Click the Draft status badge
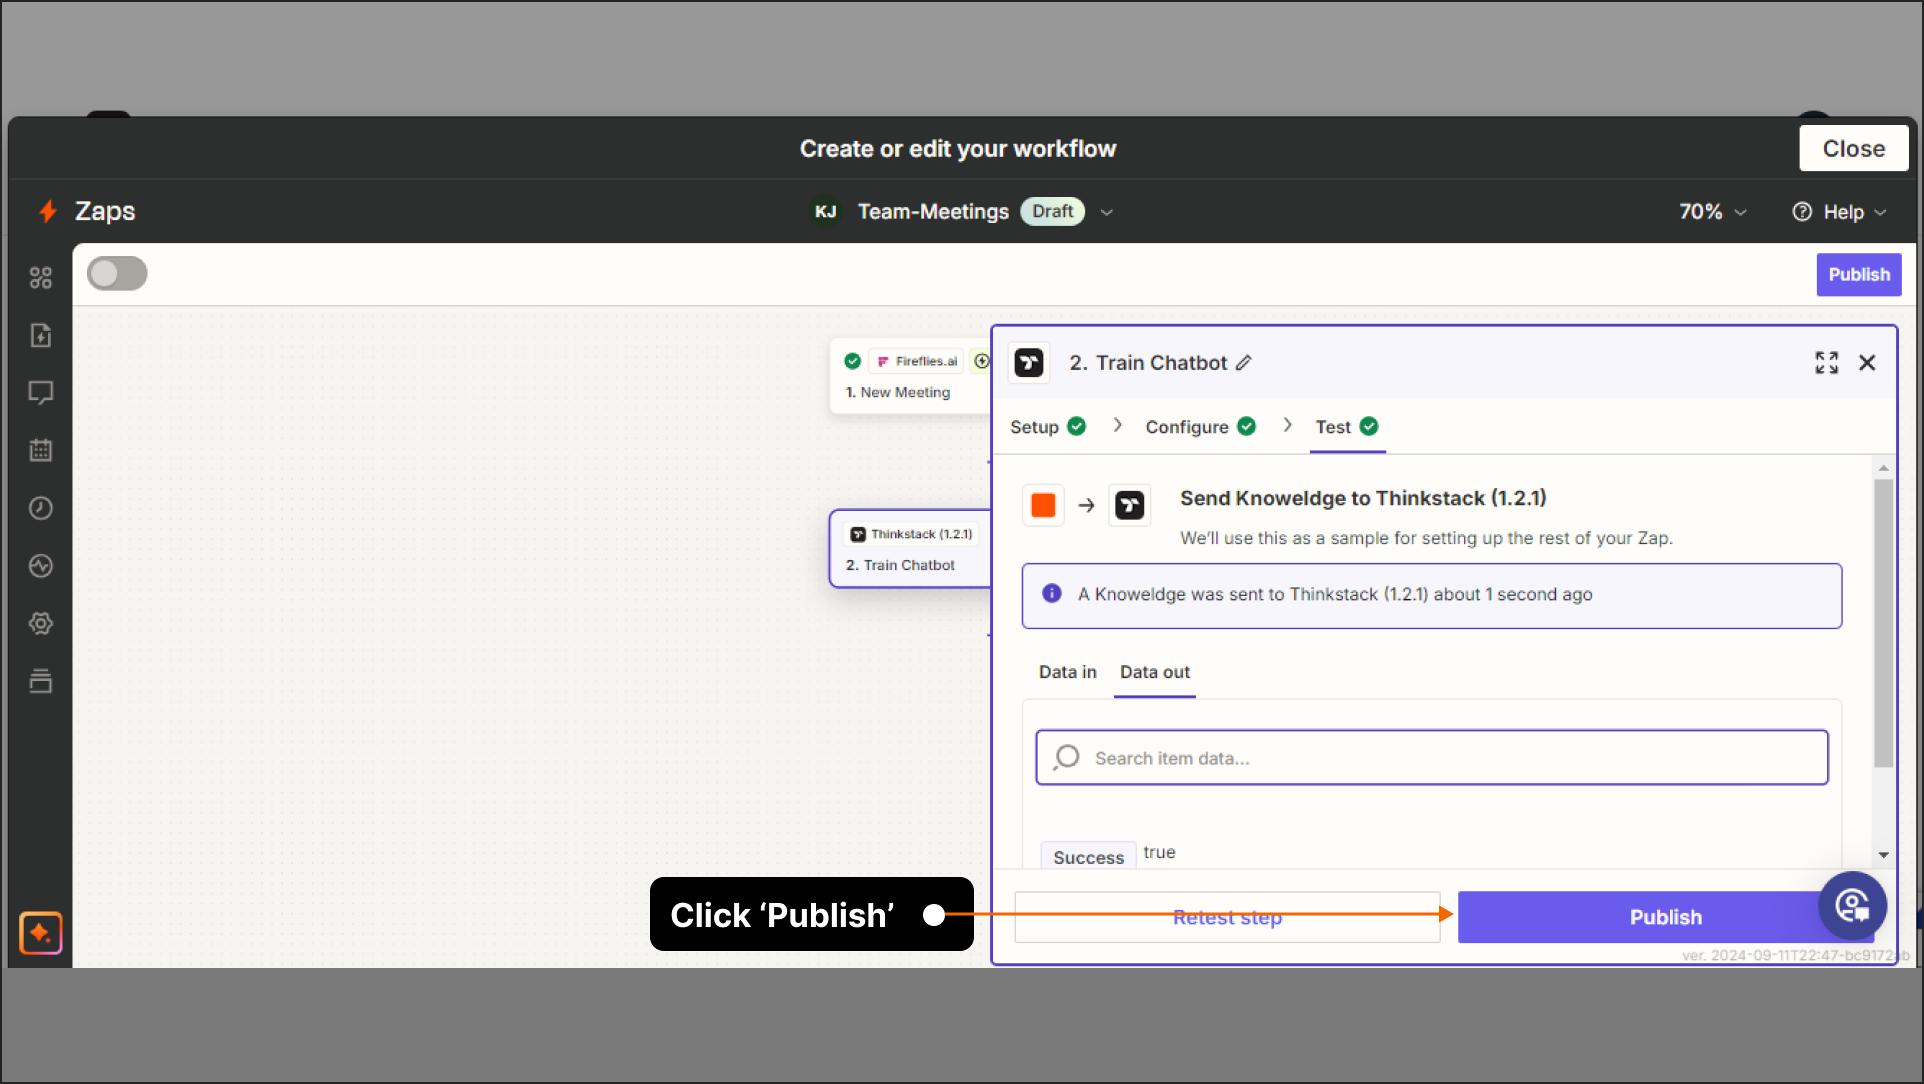 (1052, 211)
